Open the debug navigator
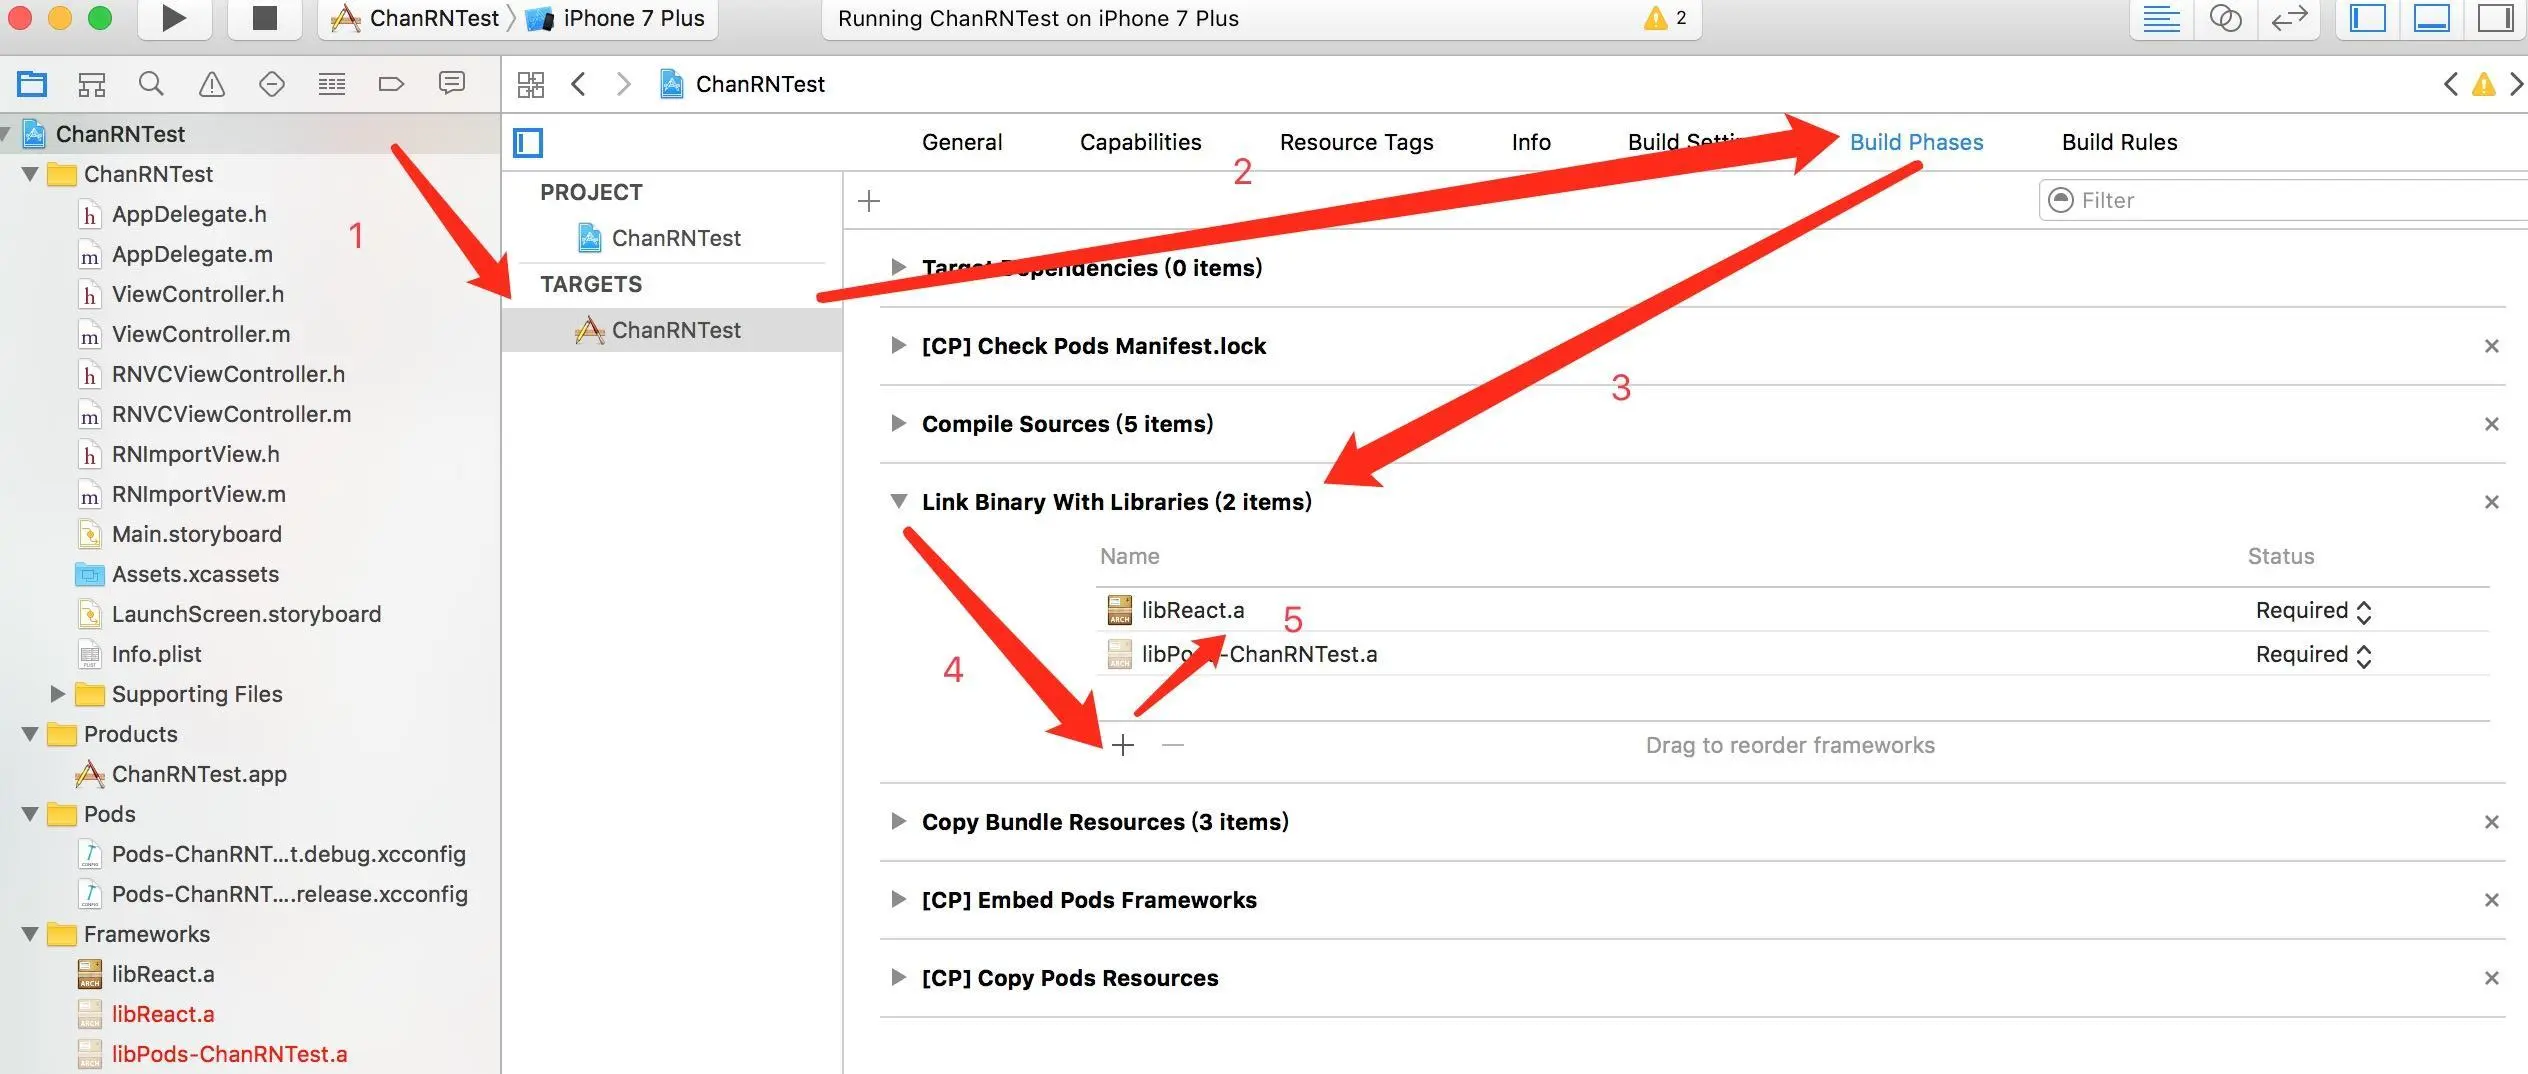 [x=332, y=84]
